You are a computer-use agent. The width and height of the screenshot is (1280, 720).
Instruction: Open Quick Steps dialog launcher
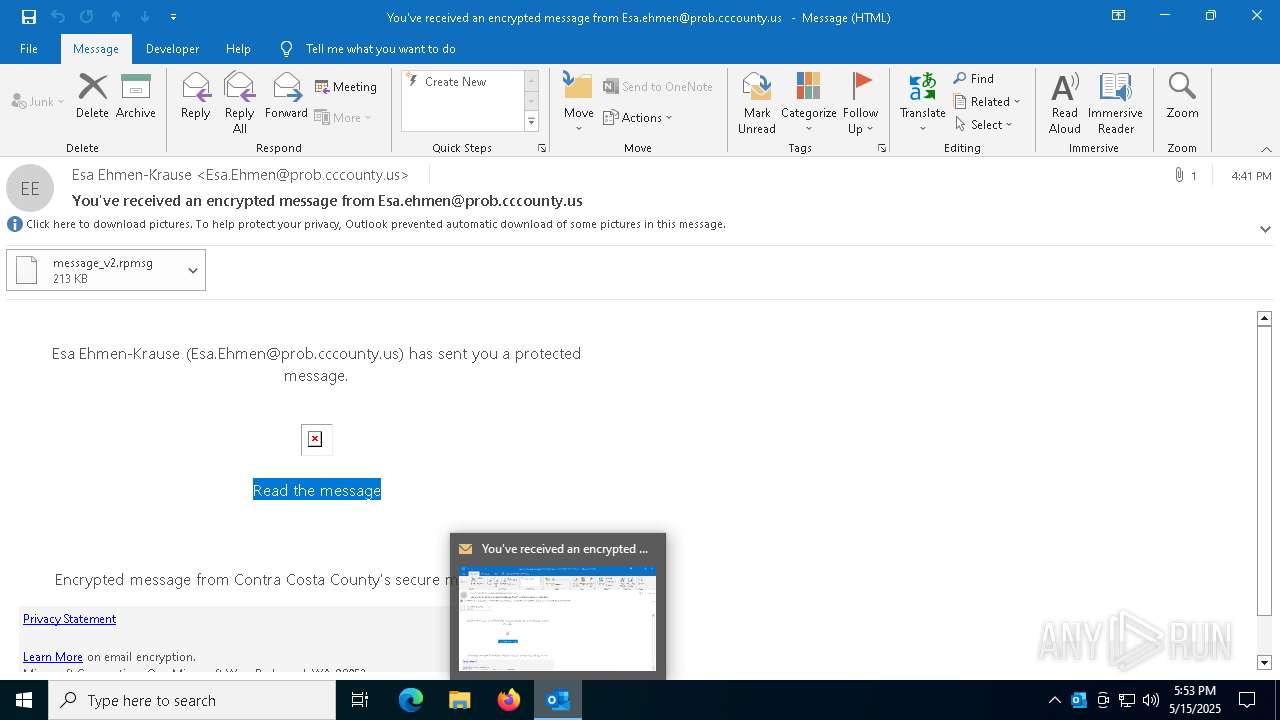tap(542, 148)
